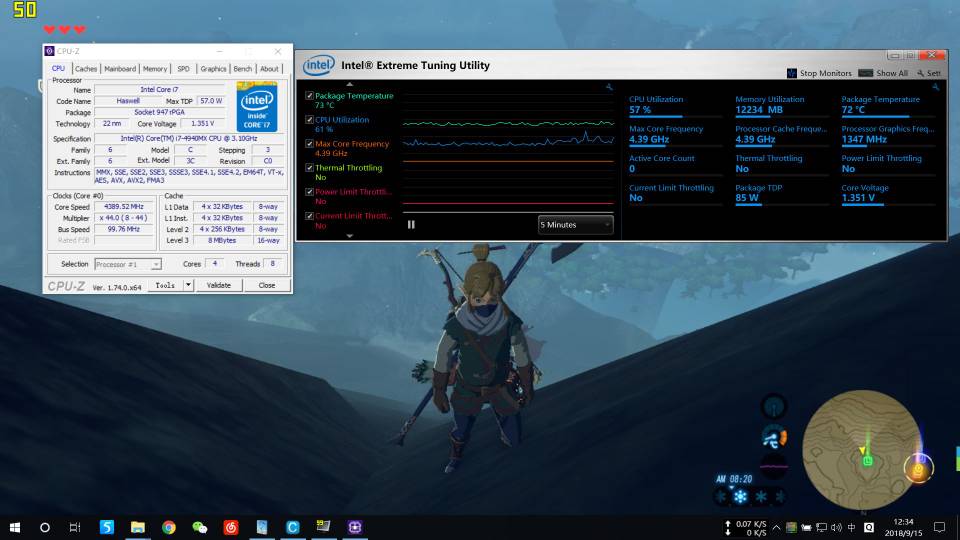Click Show All in XTU toolbar
The width and height of the screenshot is (960, 540).
click(883, 73)
